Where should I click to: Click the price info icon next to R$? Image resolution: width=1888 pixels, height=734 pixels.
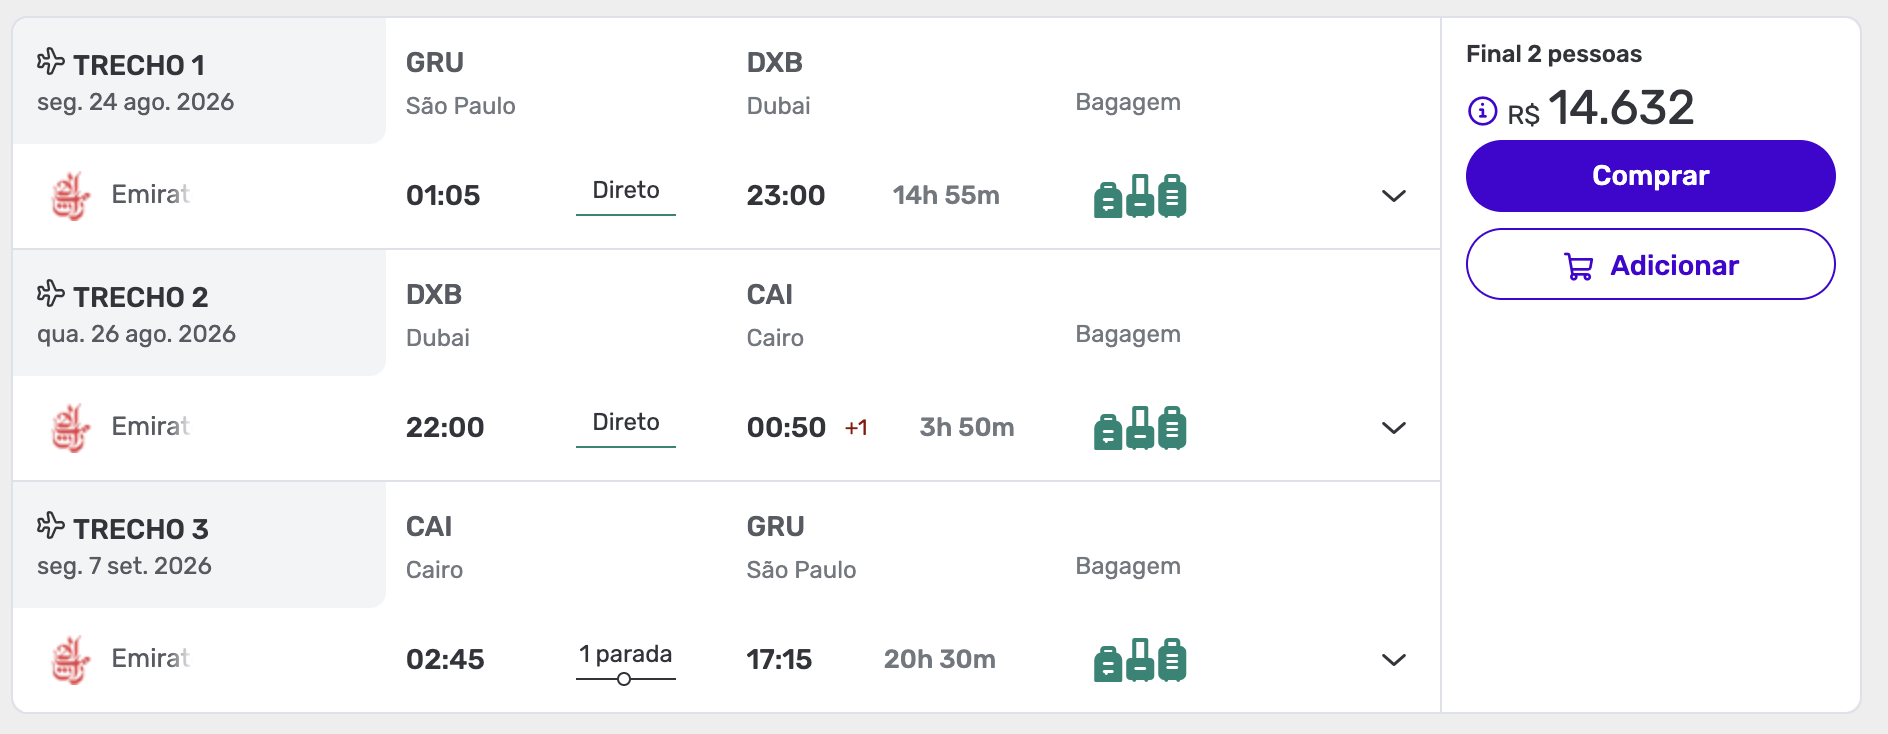point(1482,111)
